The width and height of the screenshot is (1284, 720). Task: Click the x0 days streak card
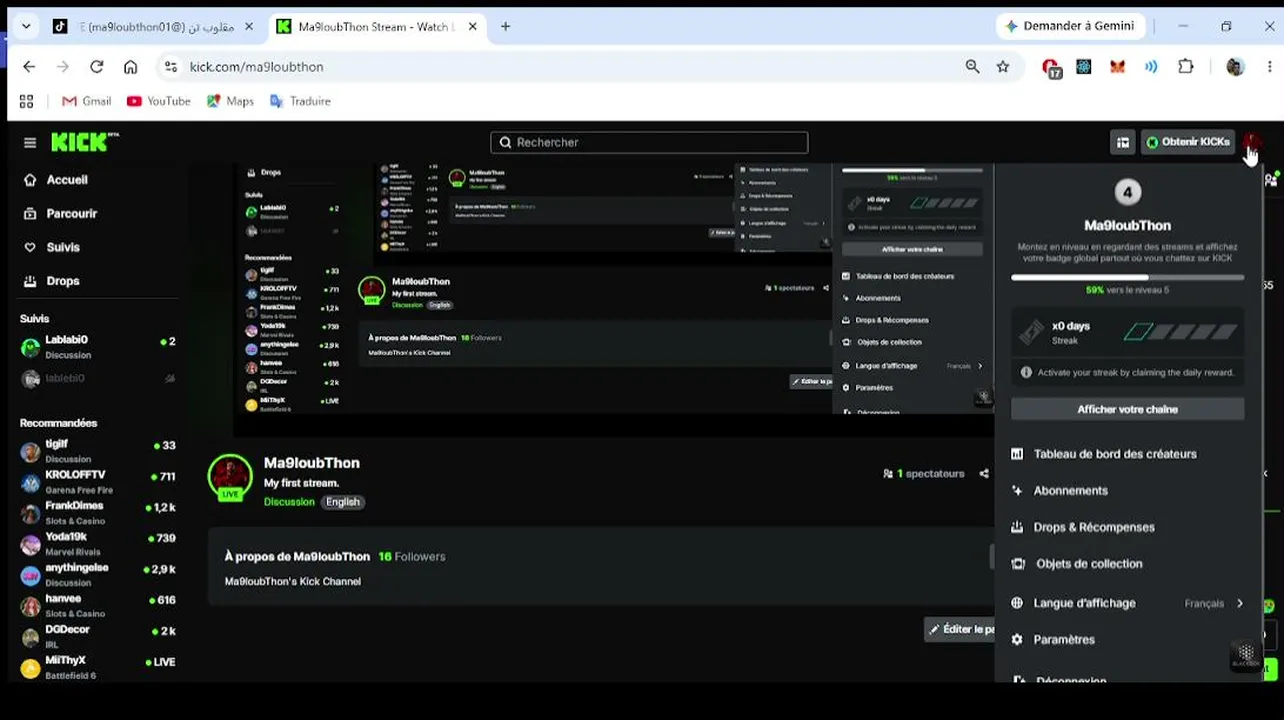pyautogui.click(x=1127, y=333)
